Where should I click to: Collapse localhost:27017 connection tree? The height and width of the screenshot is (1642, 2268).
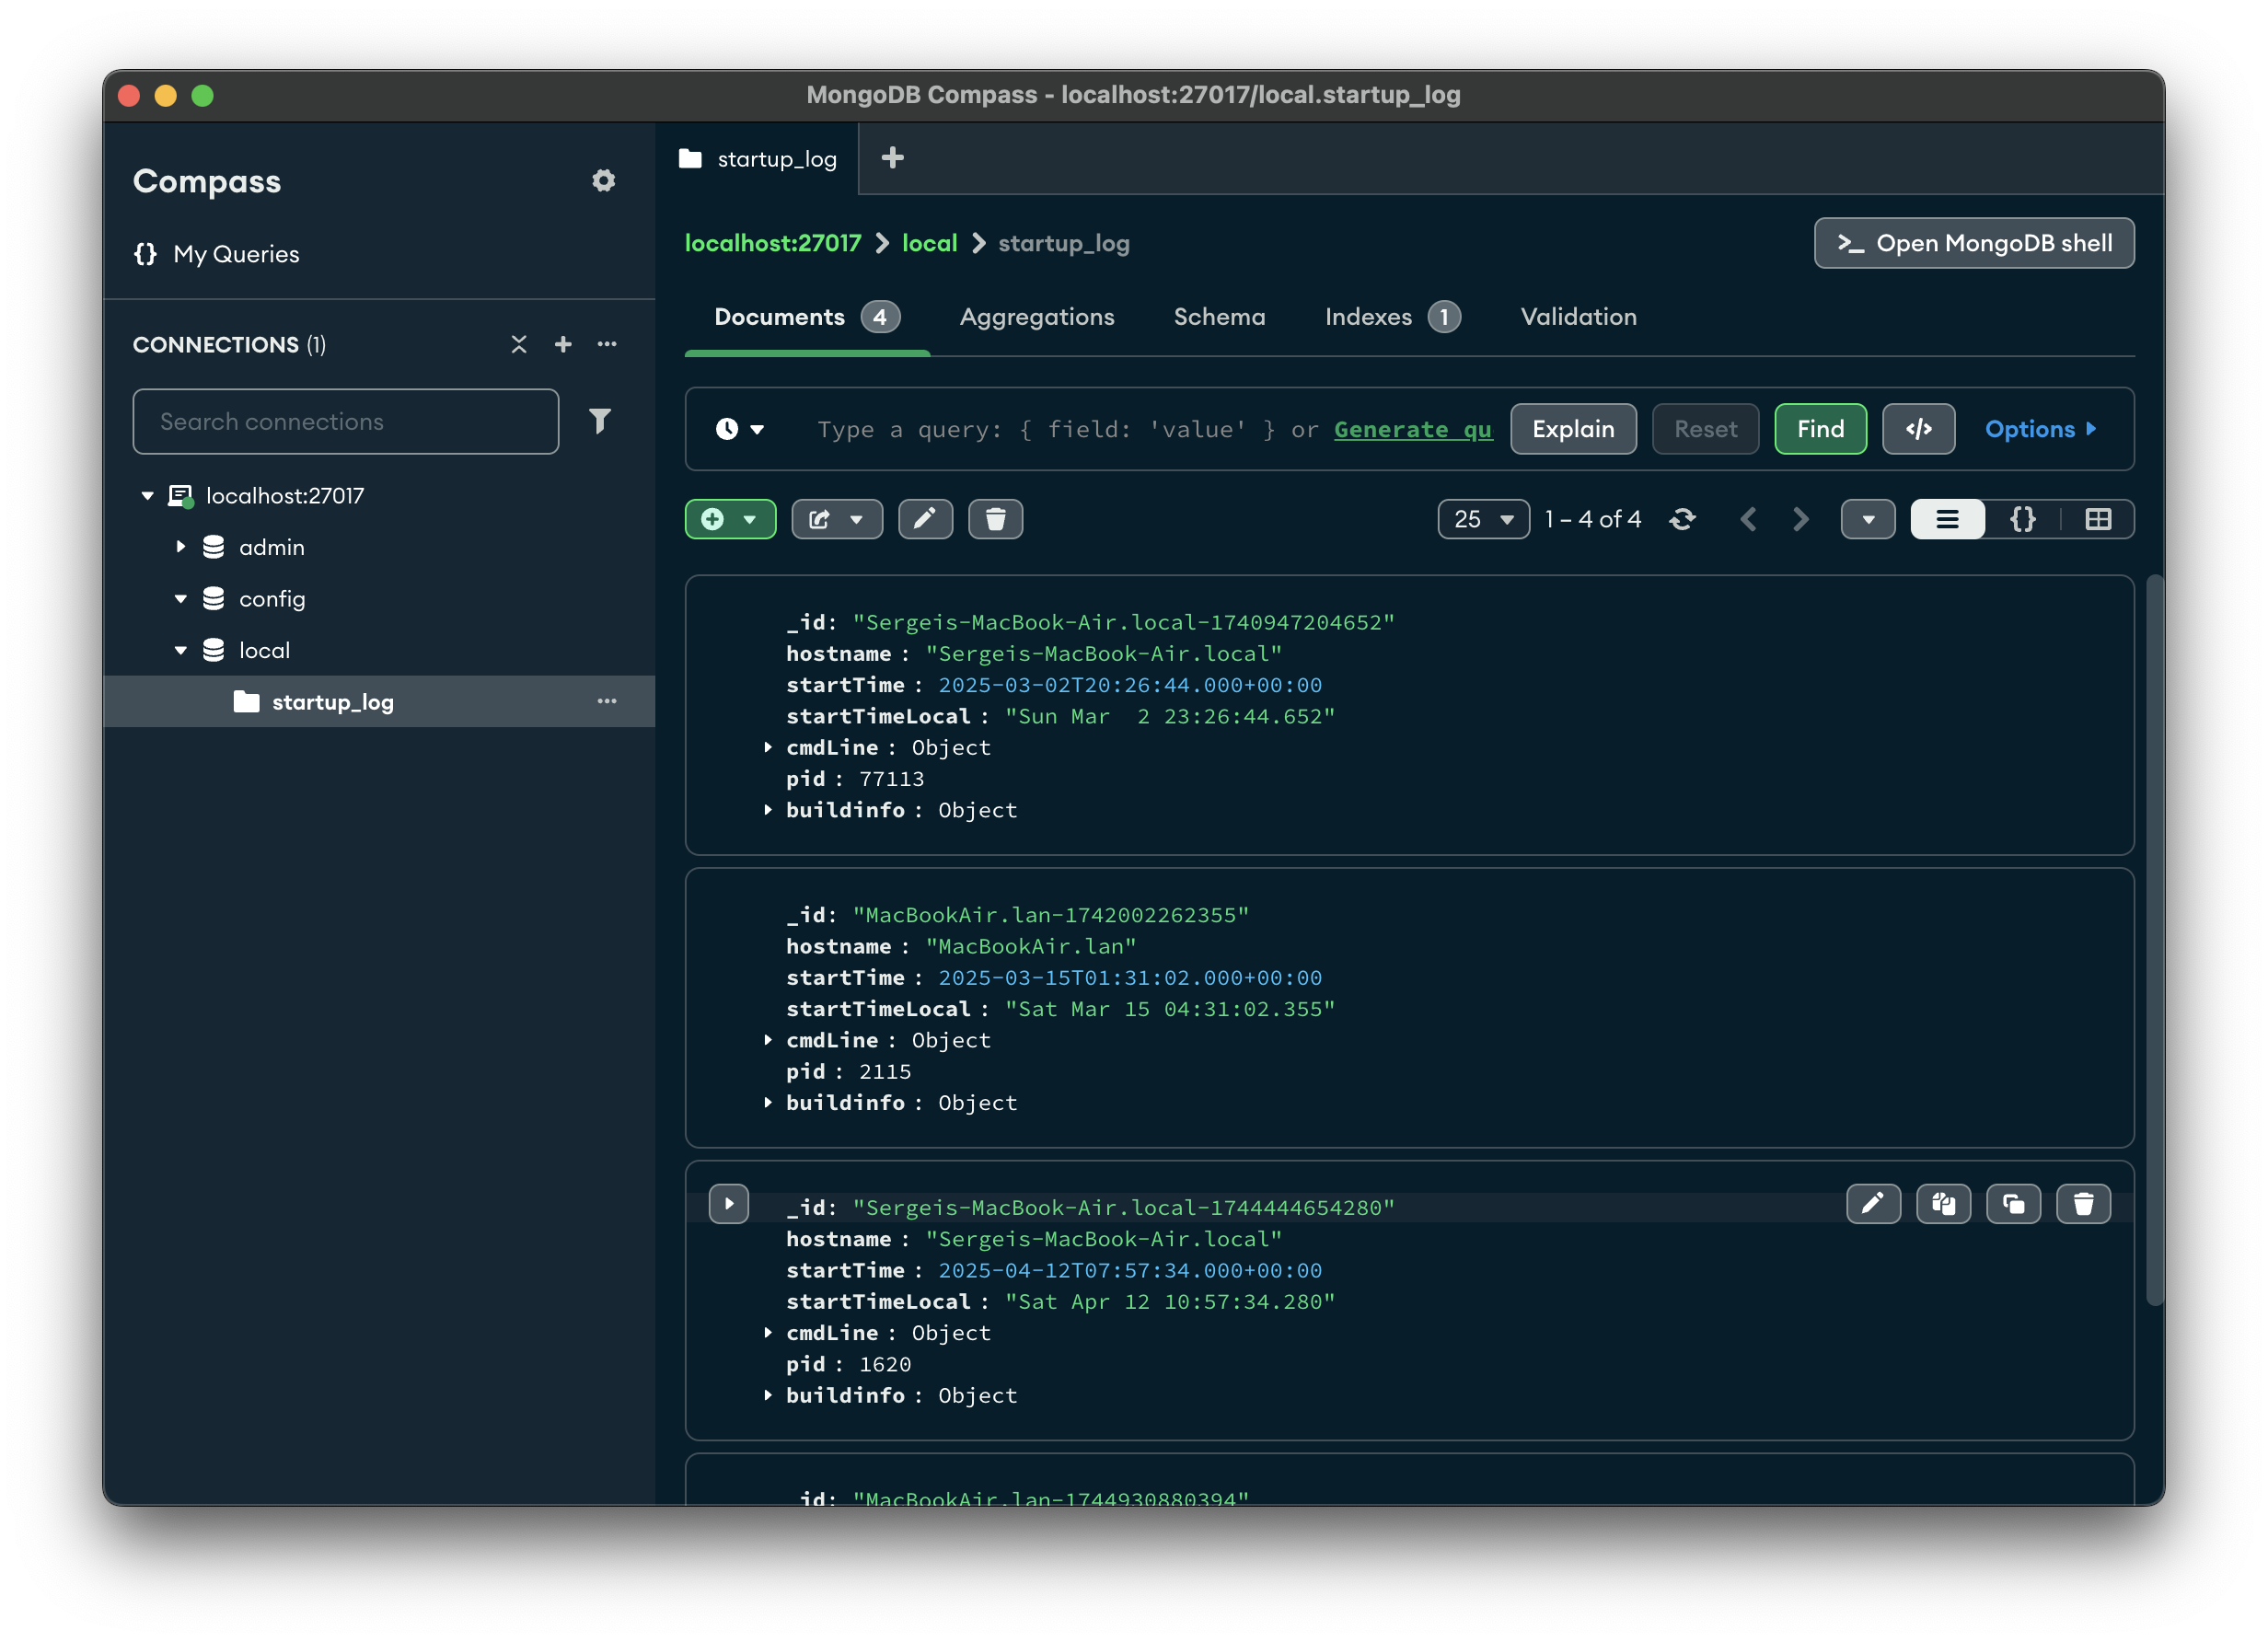147,496
